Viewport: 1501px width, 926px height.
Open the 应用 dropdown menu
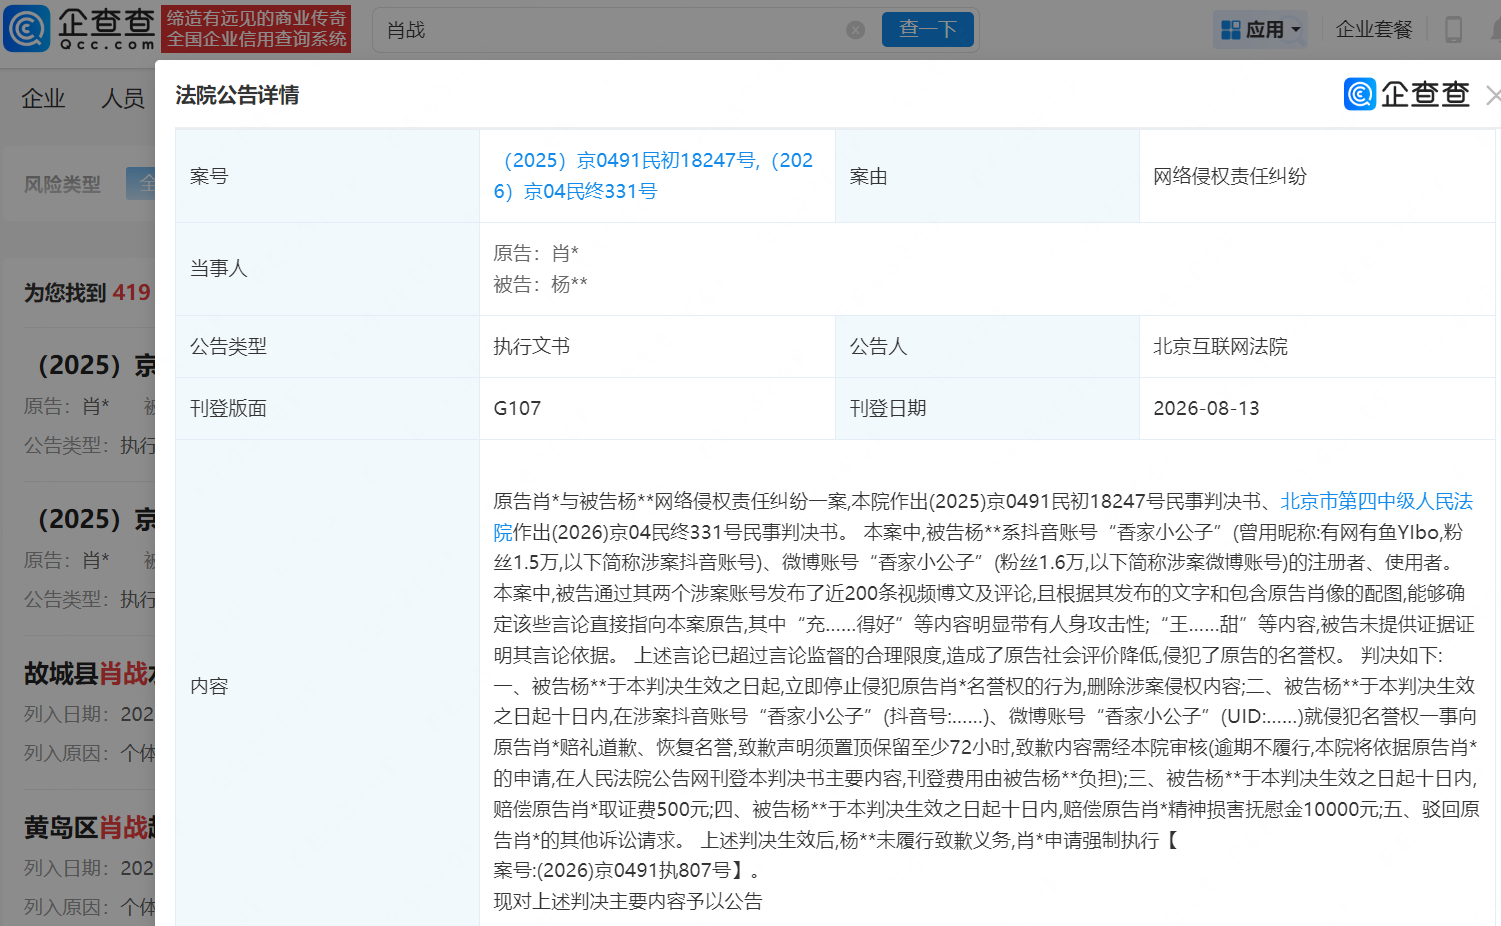[x=1261, y=30]
